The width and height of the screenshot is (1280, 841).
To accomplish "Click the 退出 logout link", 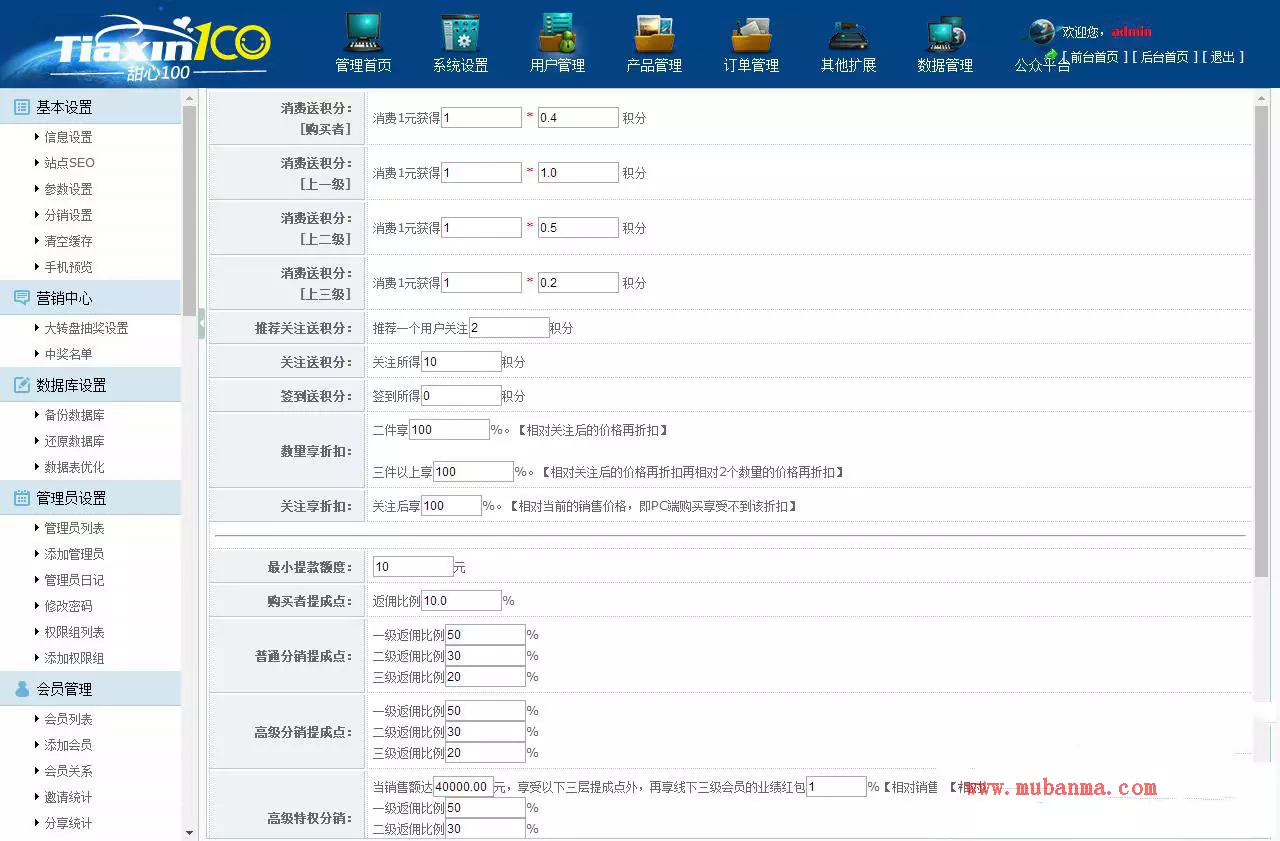I will 1222,57.
